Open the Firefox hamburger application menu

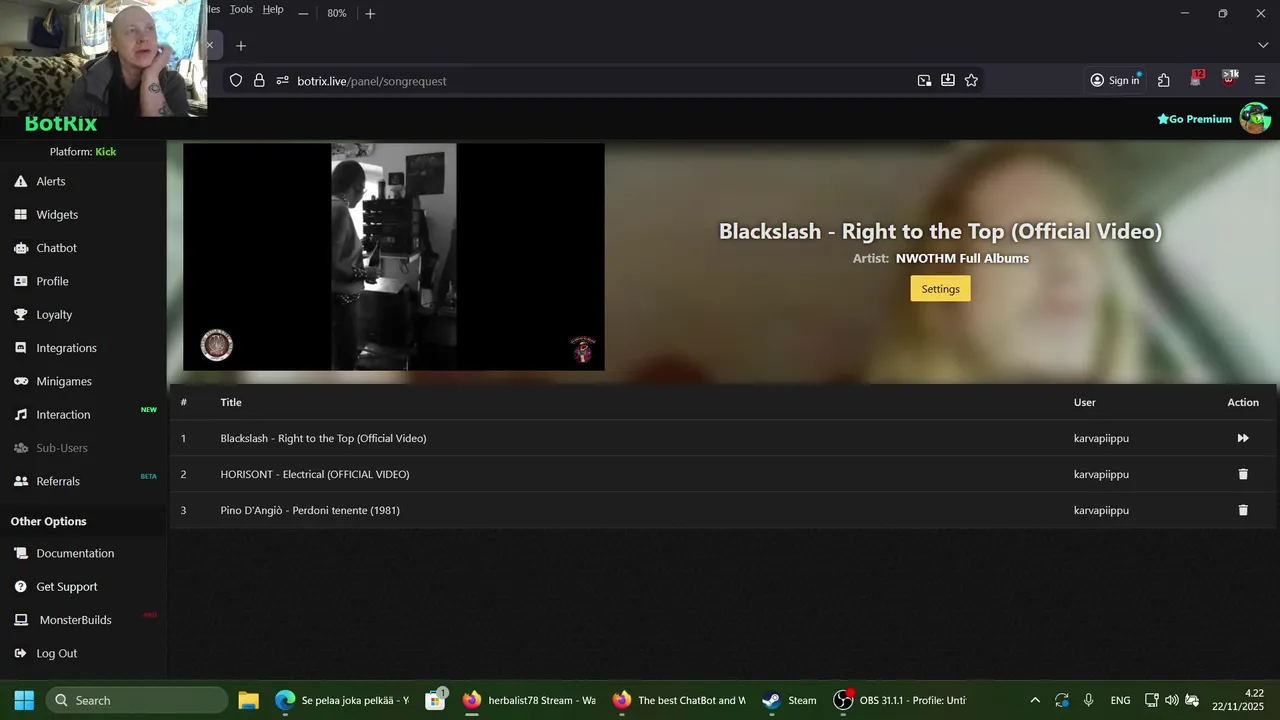pos(1260,81)
